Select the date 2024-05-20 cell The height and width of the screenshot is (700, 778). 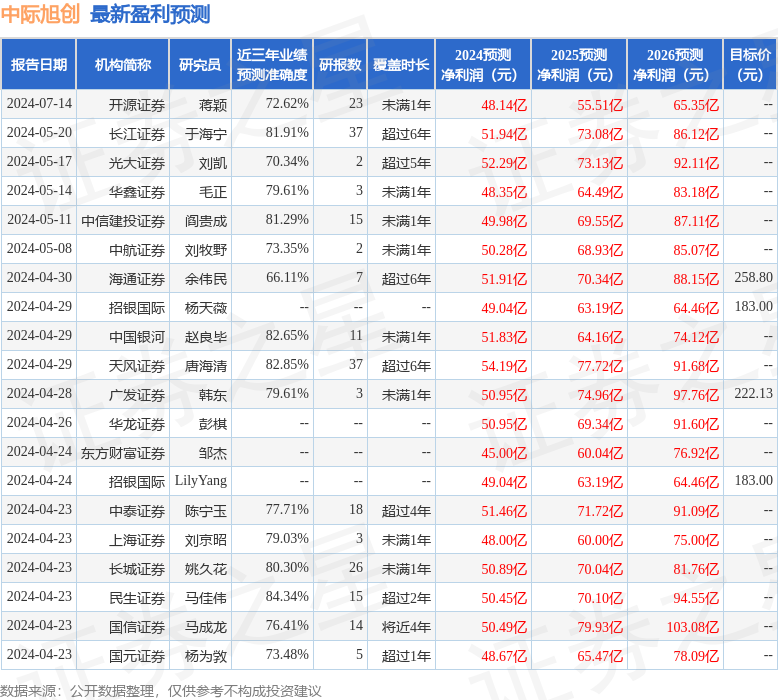coord(39,133)
